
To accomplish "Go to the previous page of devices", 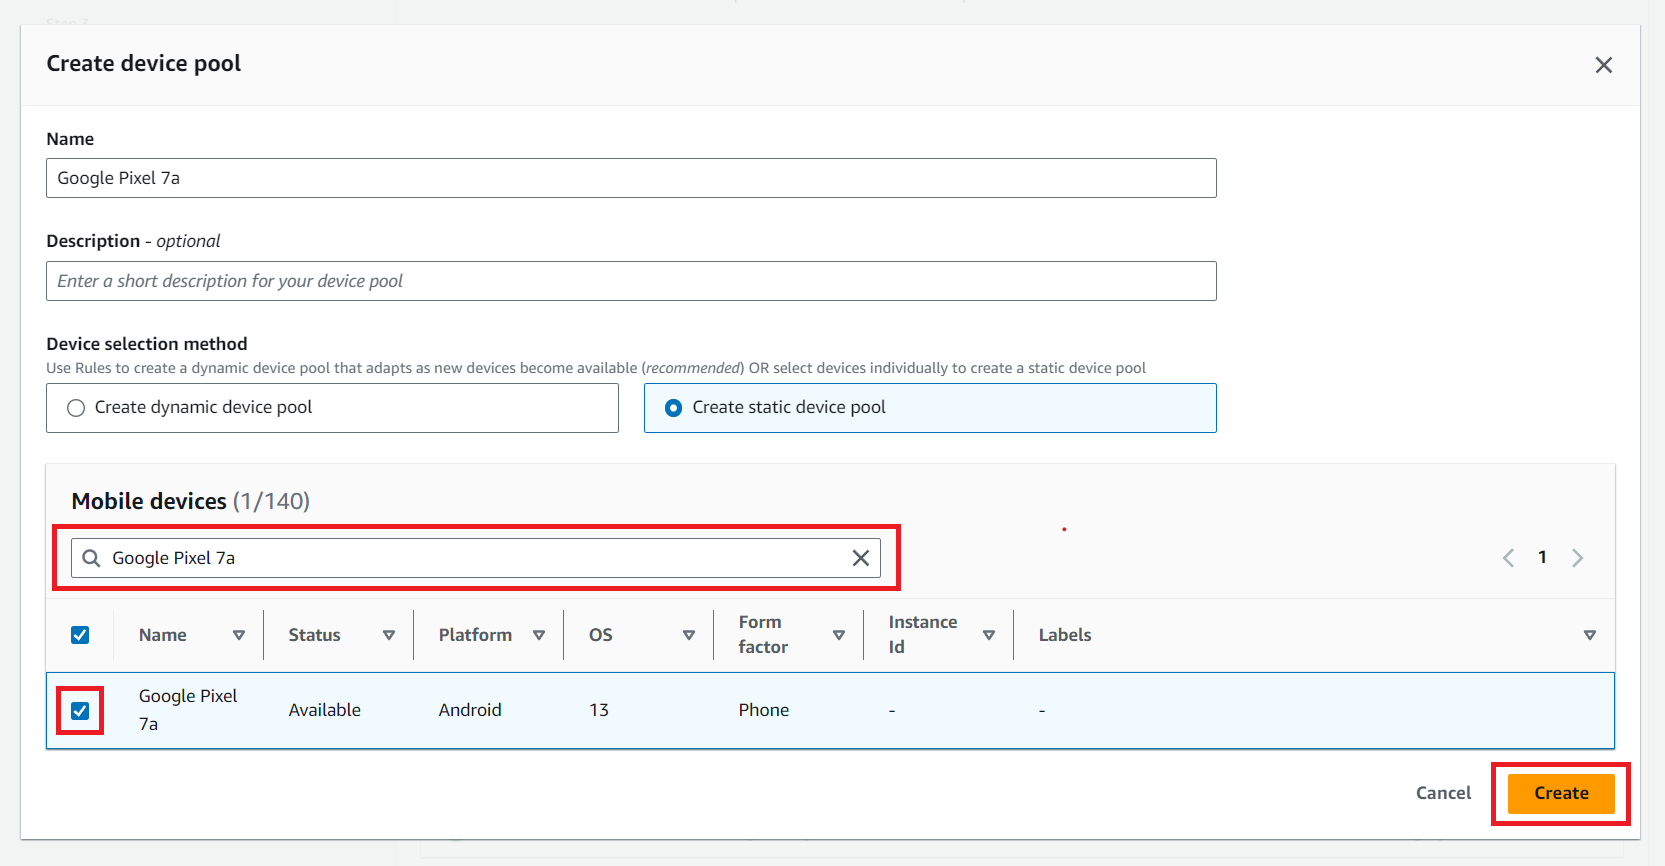I will (1508, 558).
